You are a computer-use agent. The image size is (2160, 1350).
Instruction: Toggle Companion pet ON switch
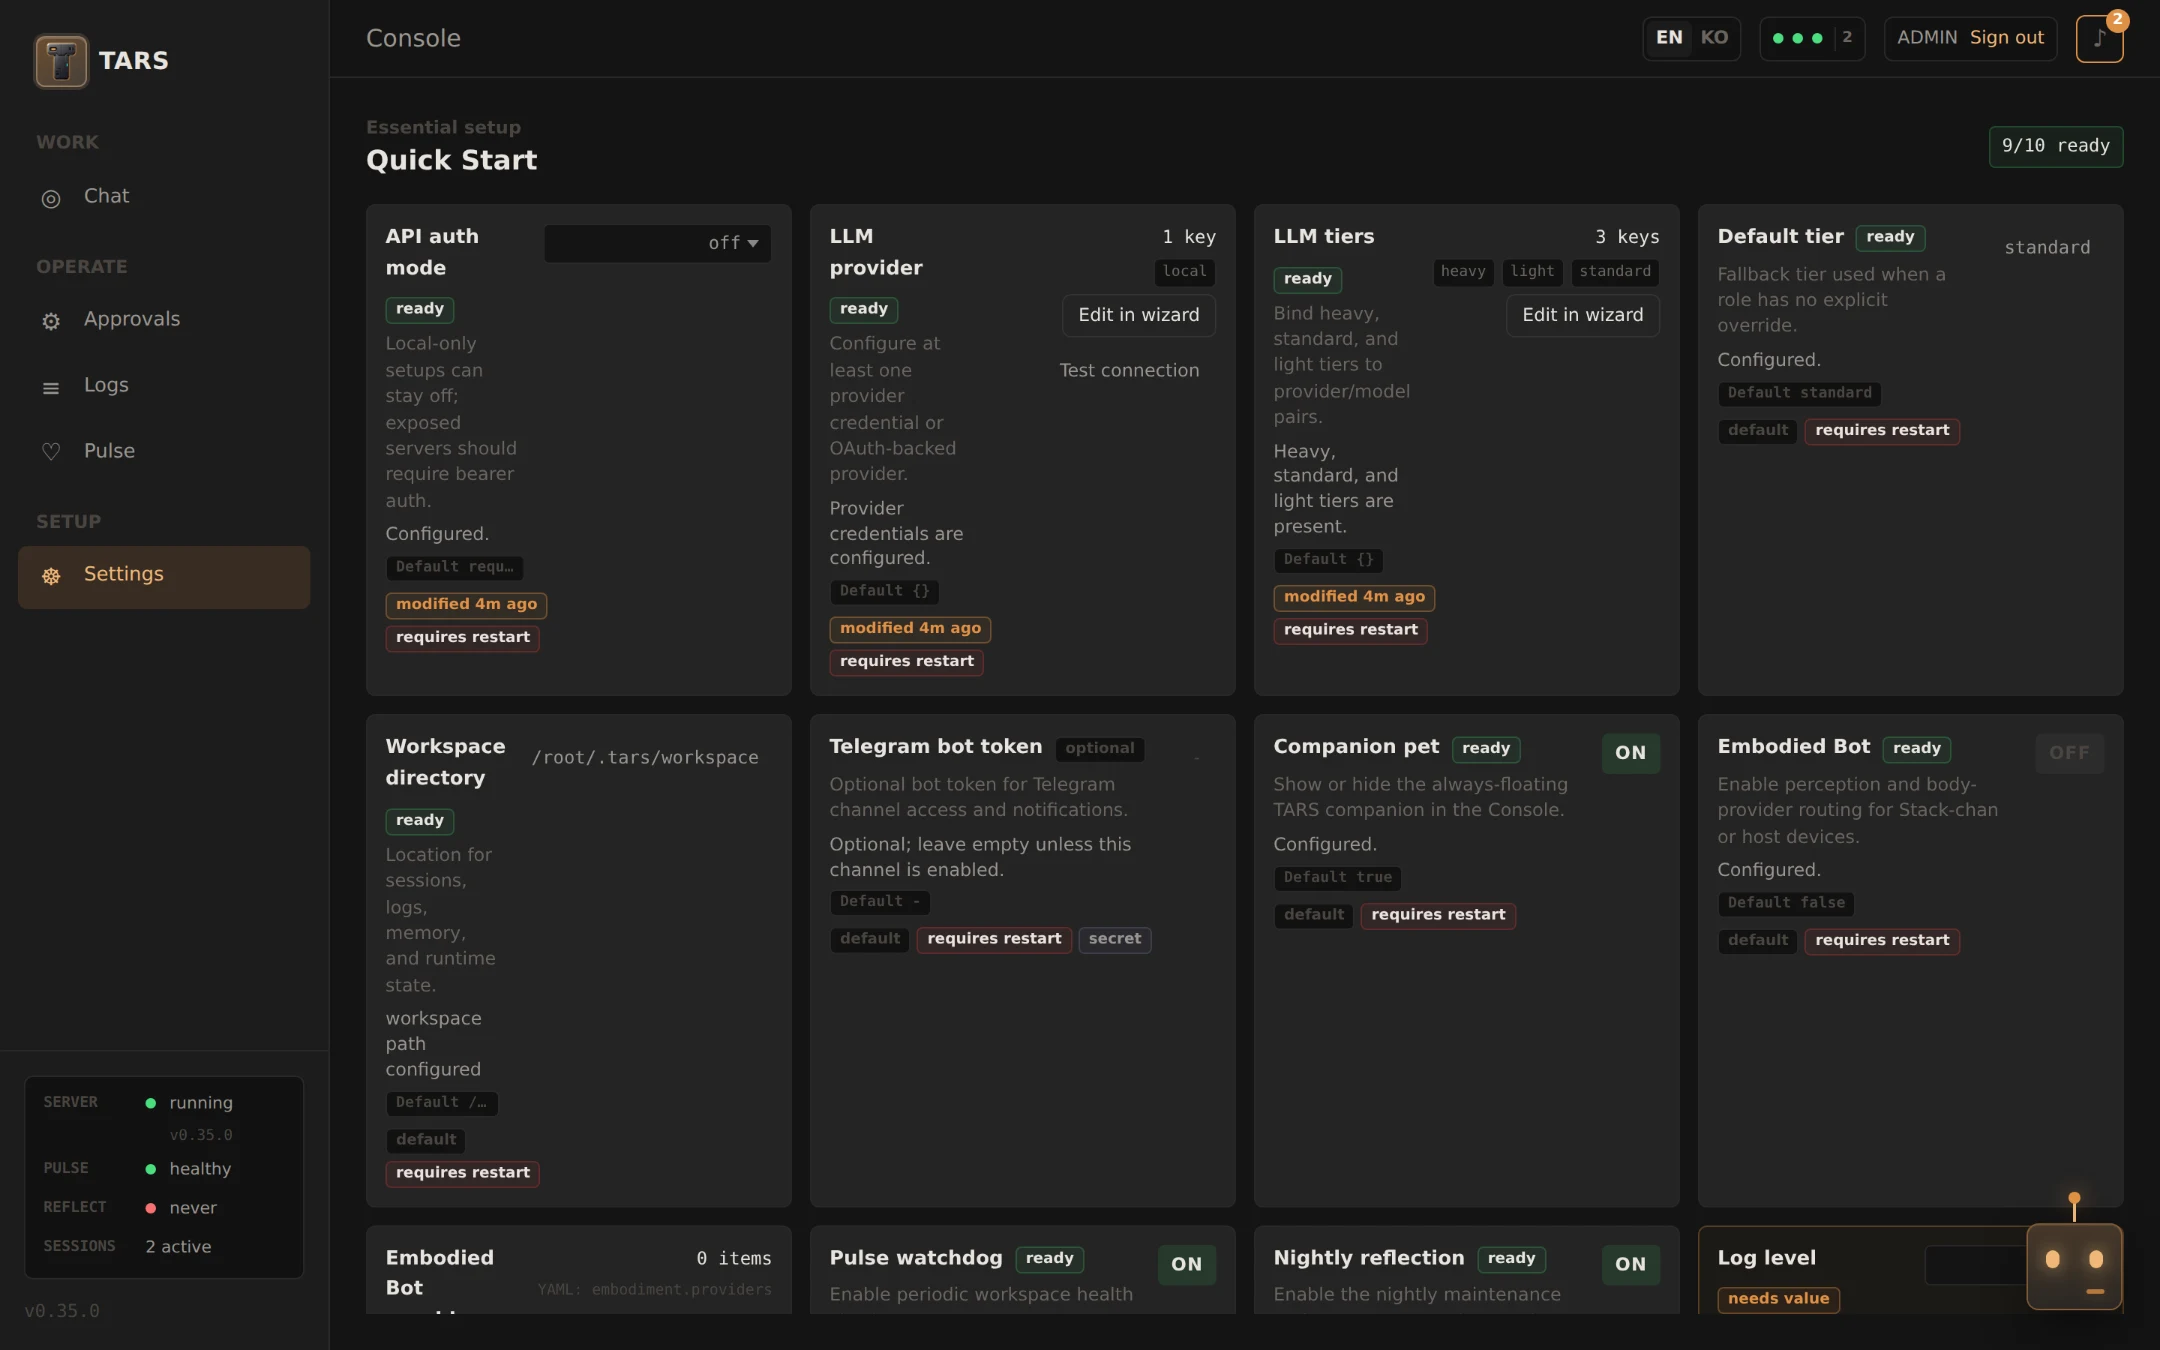(1630, 753)
